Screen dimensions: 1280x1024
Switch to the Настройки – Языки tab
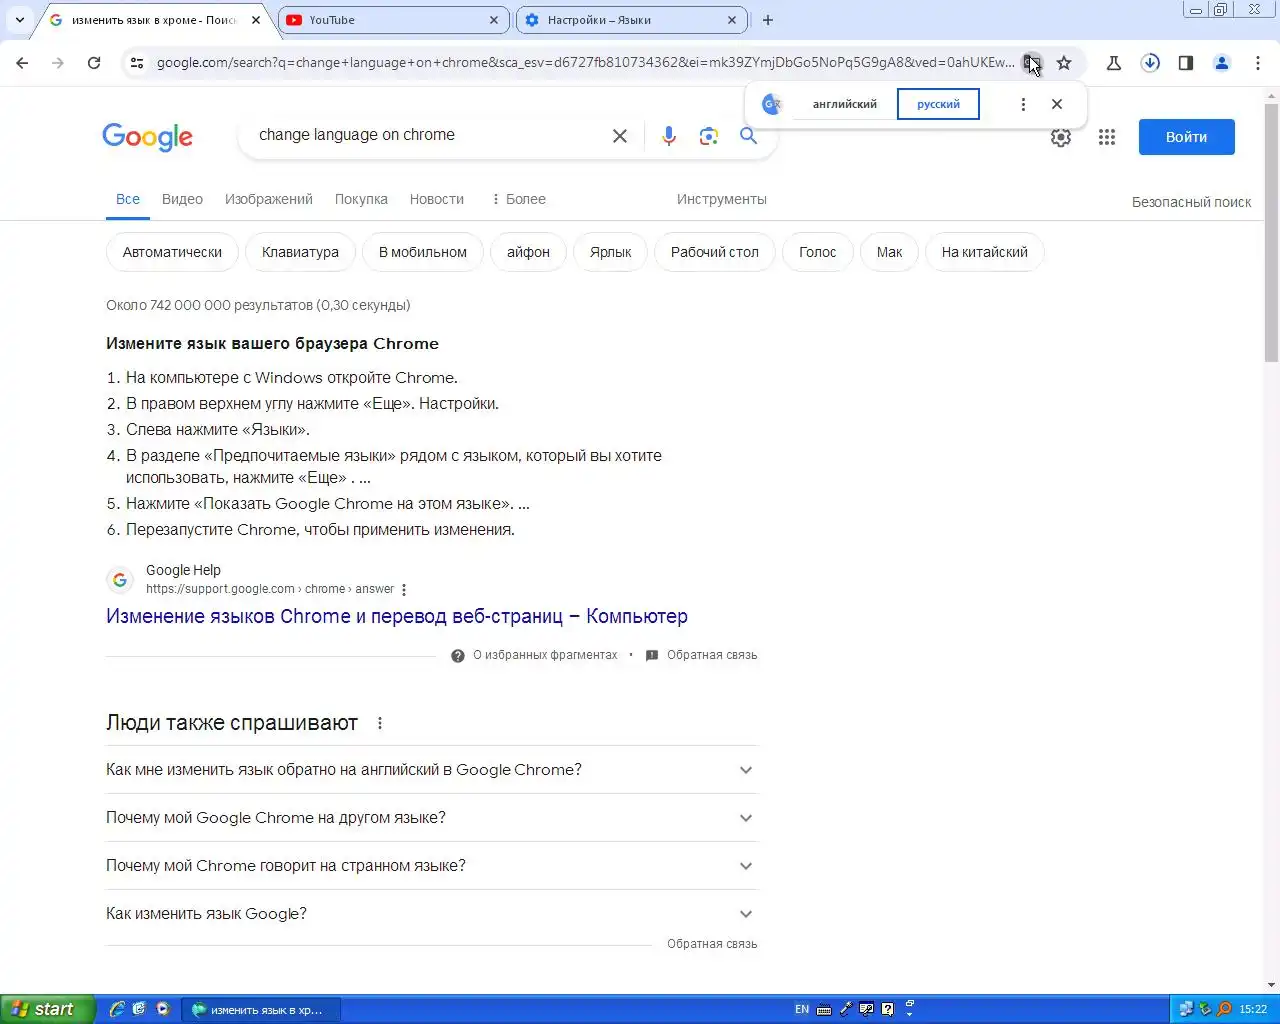coord(632,20)
